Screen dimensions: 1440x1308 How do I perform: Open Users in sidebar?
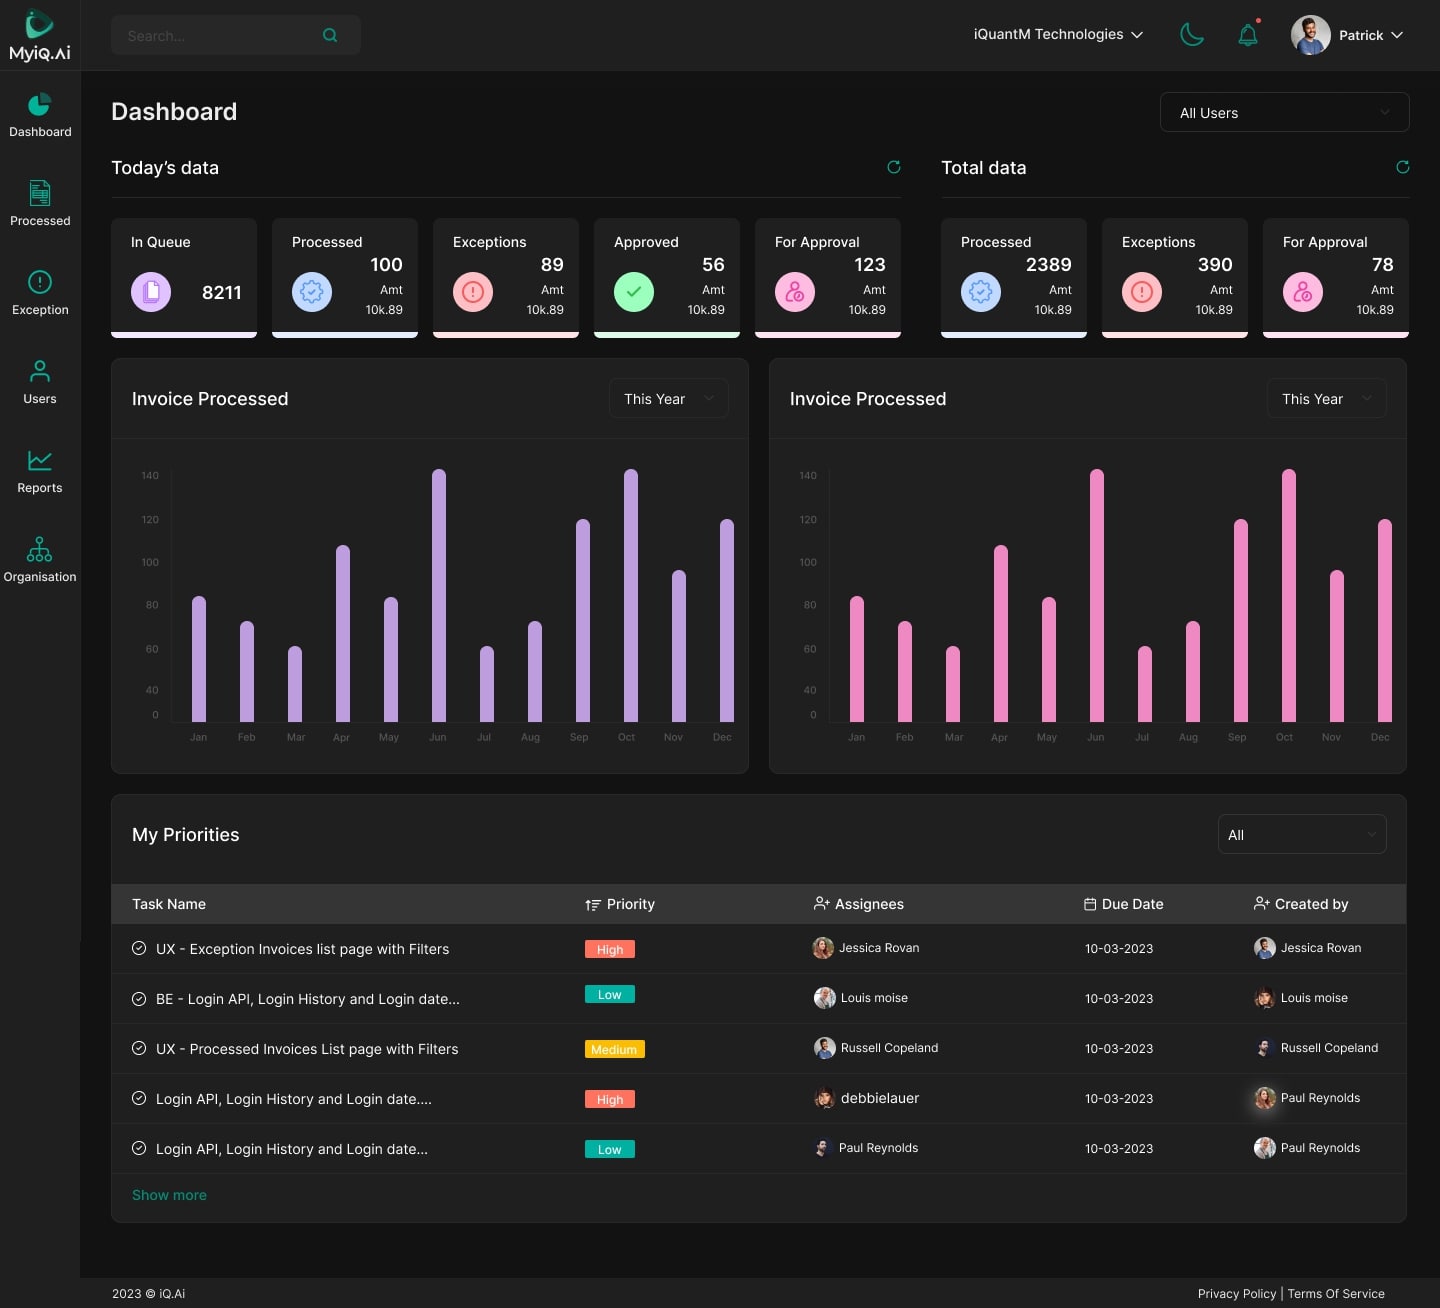pos(40,382)
